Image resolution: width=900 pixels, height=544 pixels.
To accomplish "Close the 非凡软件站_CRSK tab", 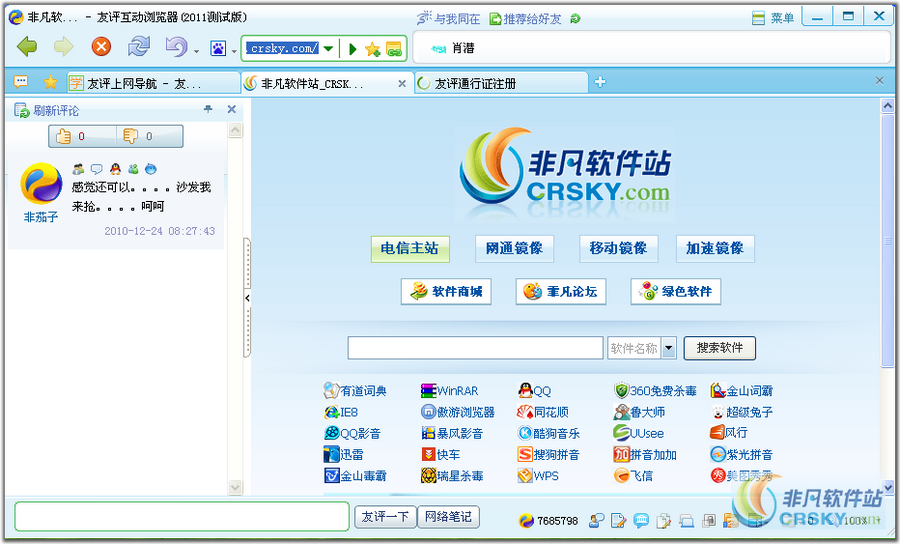I will pyautogui.click(x=402, y=84).
